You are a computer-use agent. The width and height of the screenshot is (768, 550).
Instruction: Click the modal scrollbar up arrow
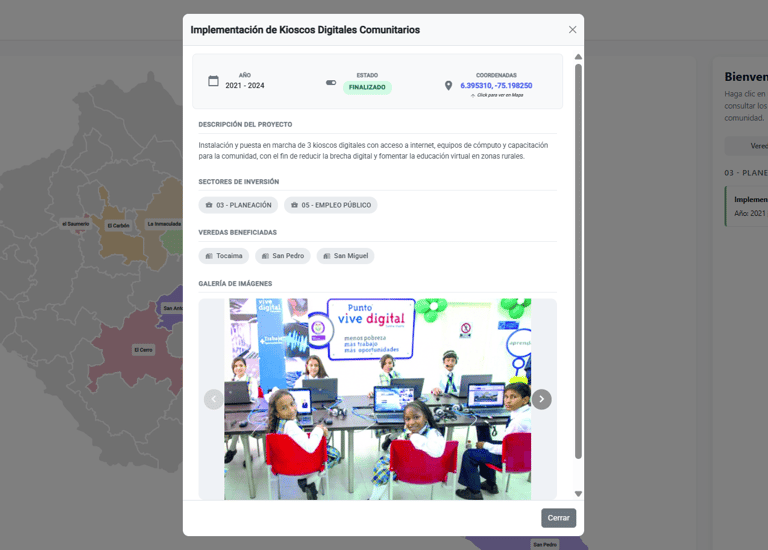click(578, 57)
